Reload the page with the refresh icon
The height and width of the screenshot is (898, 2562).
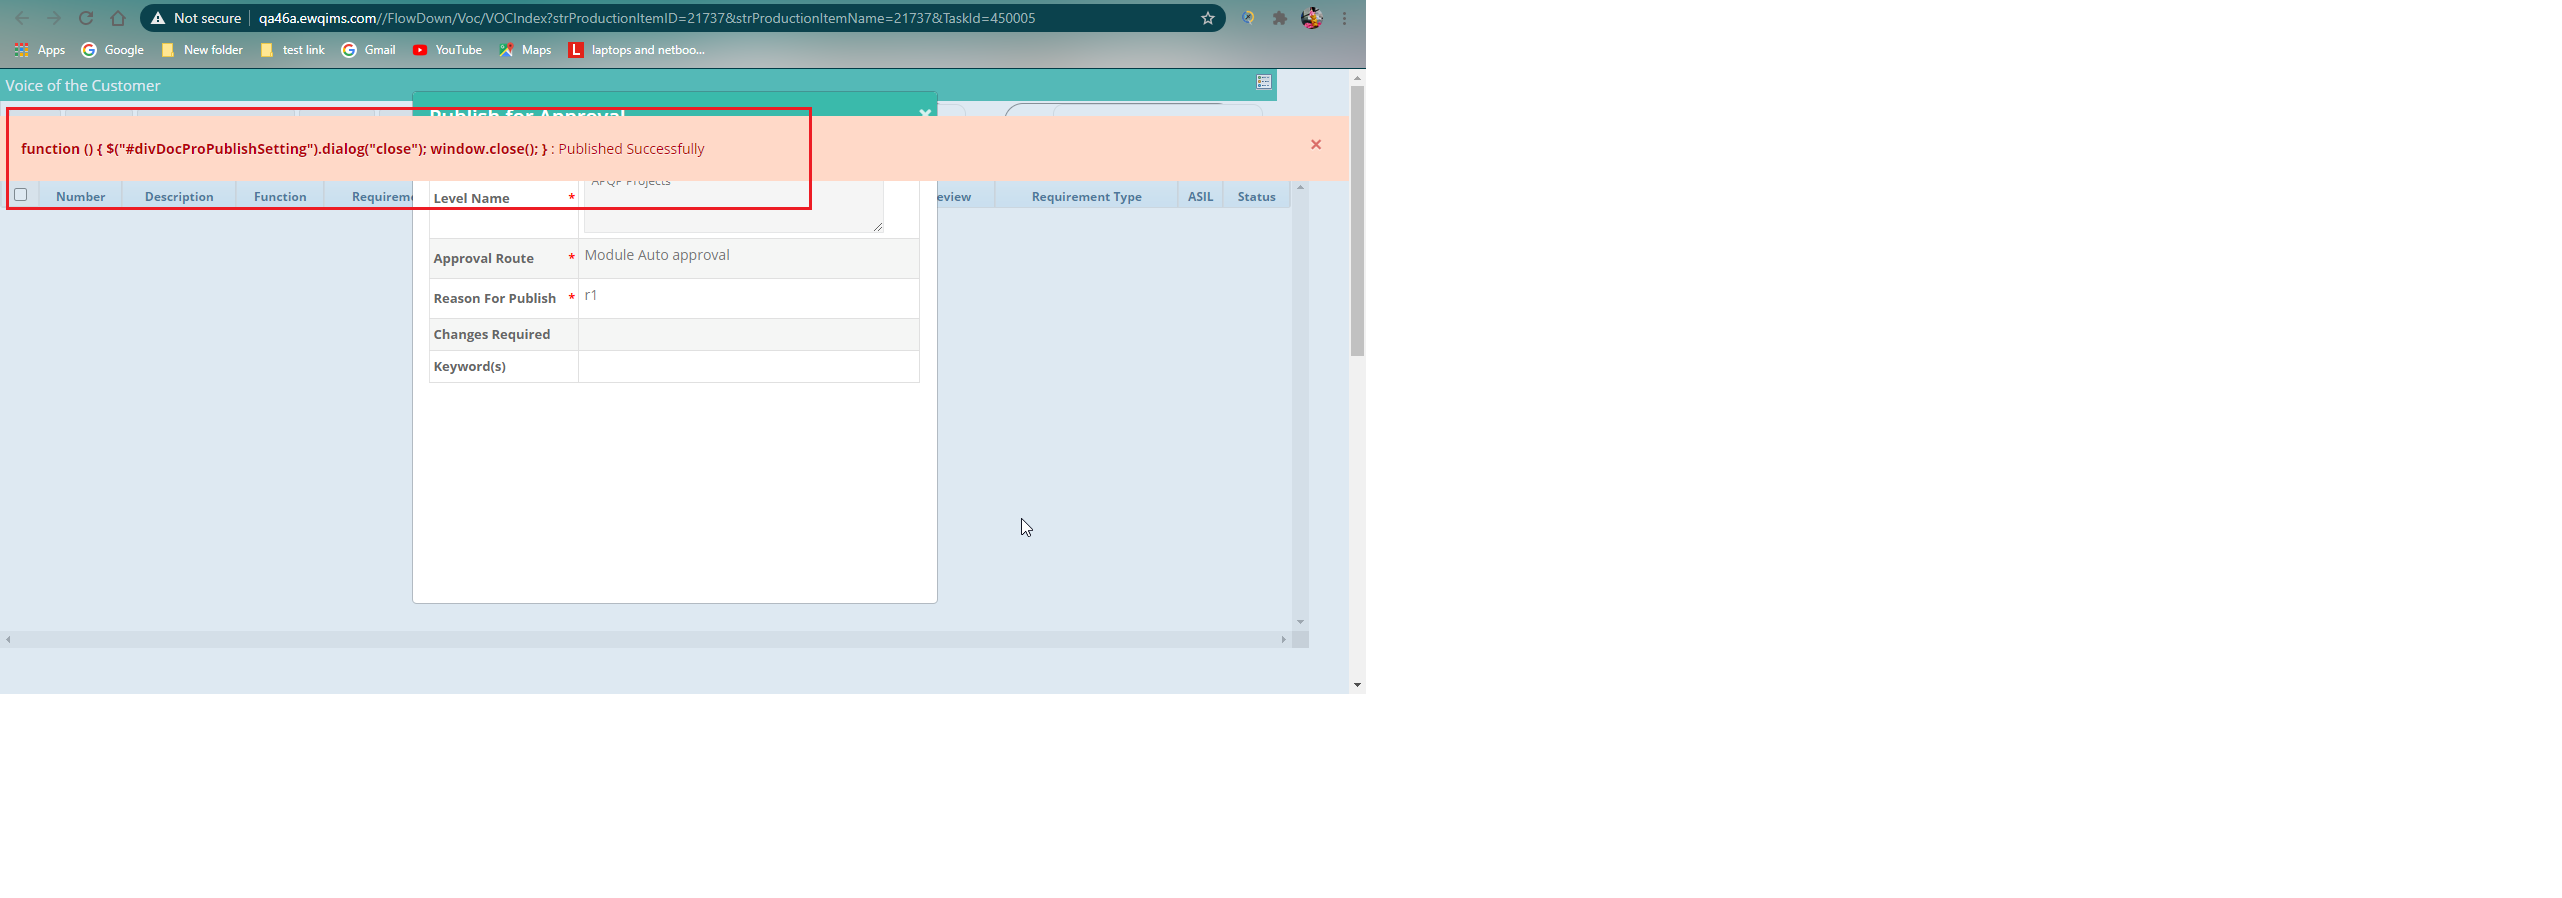pyautogui.click(x=86, y=18)
